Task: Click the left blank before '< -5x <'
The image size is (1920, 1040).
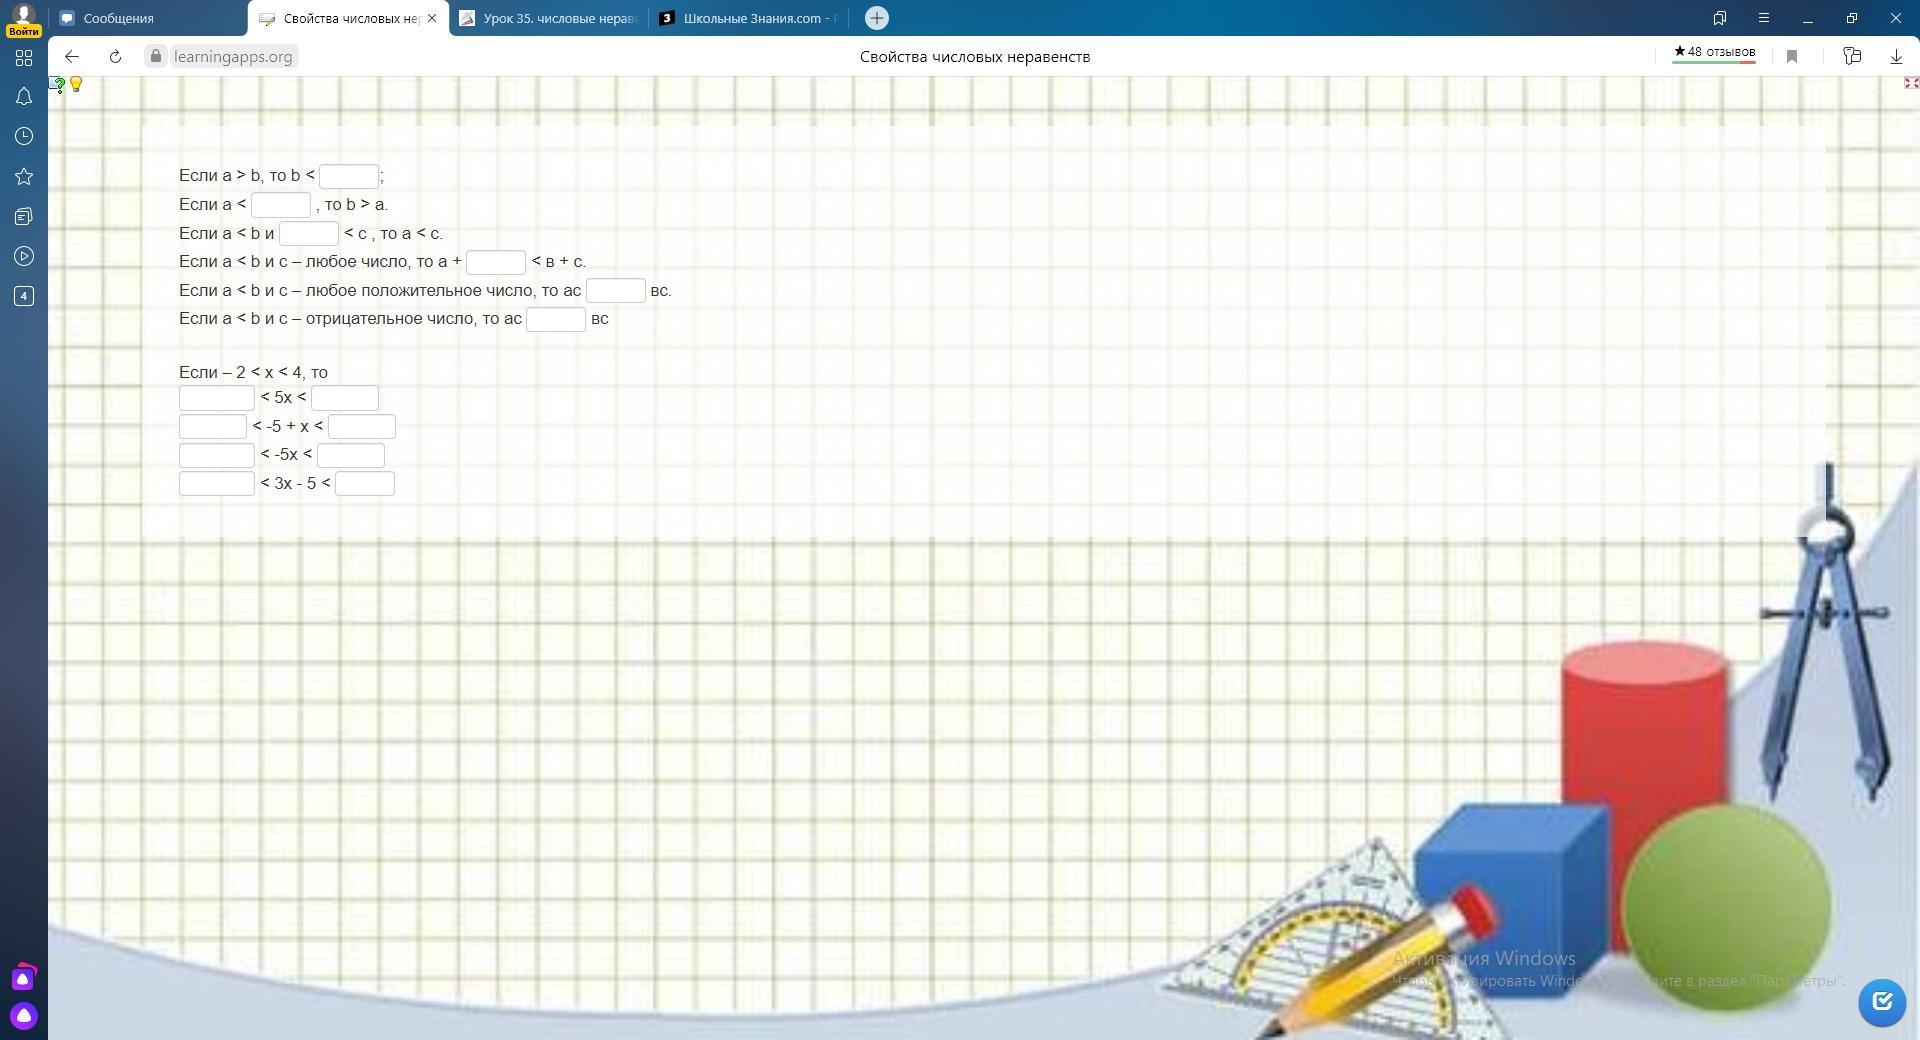Action: [217, 456]
